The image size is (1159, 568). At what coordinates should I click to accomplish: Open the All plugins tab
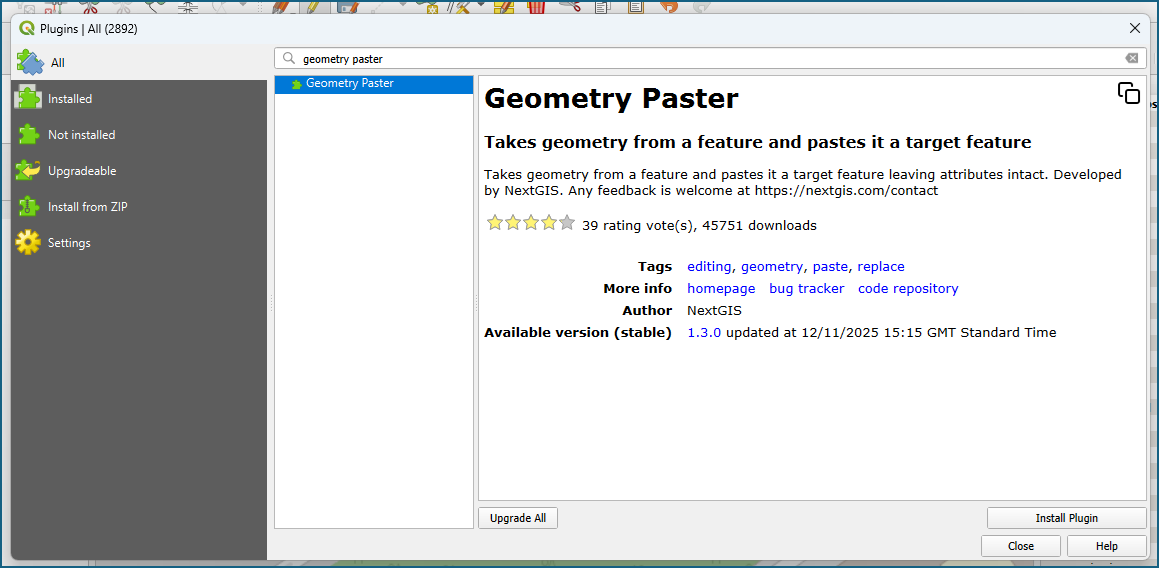pos(139,63)
